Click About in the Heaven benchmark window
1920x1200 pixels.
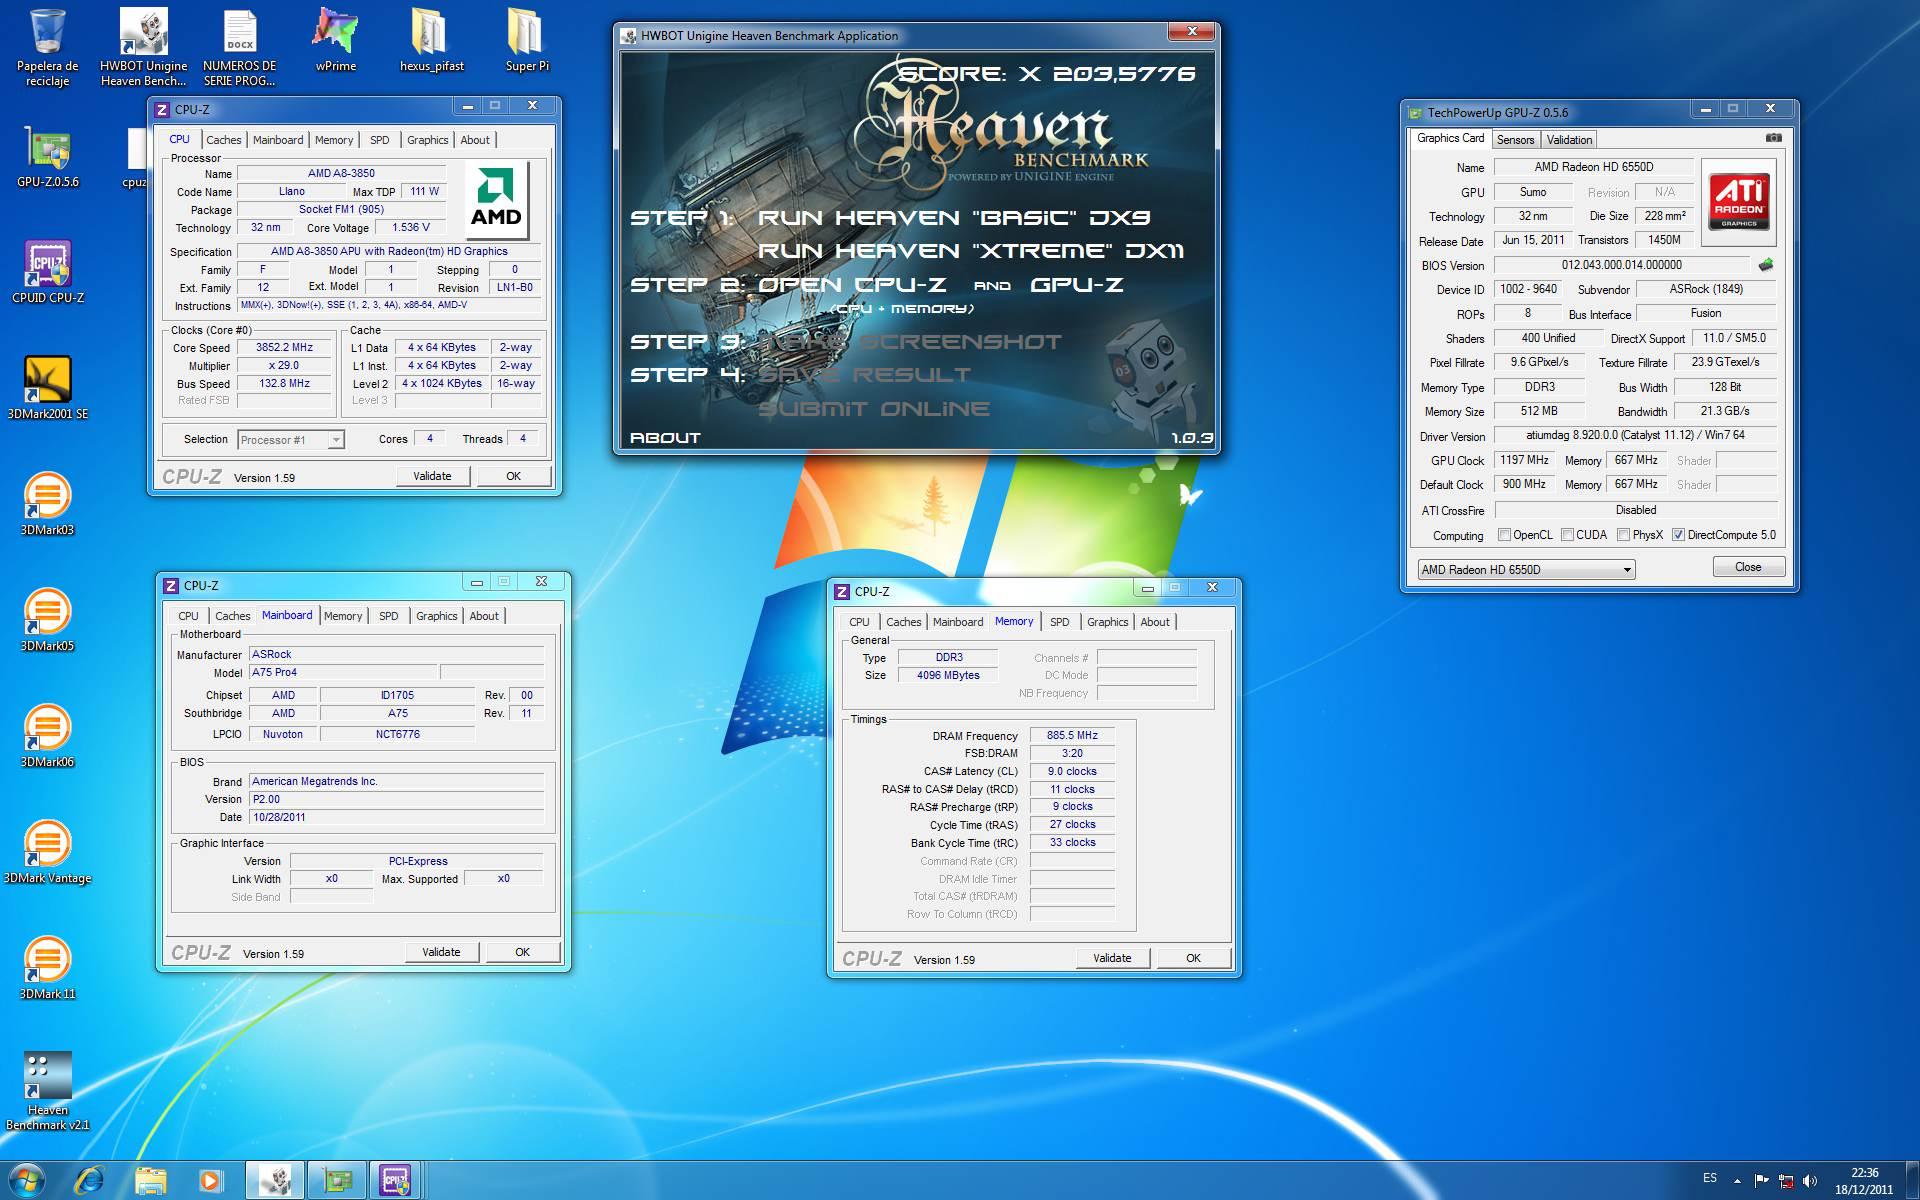[665, 438]
